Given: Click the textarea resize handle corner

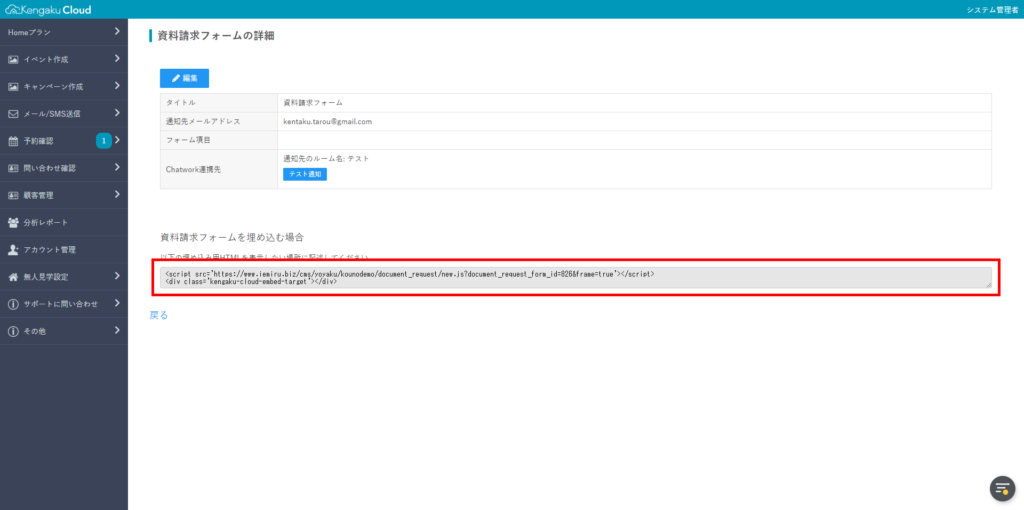Looking at the screenshot, I should click(989, 285).
